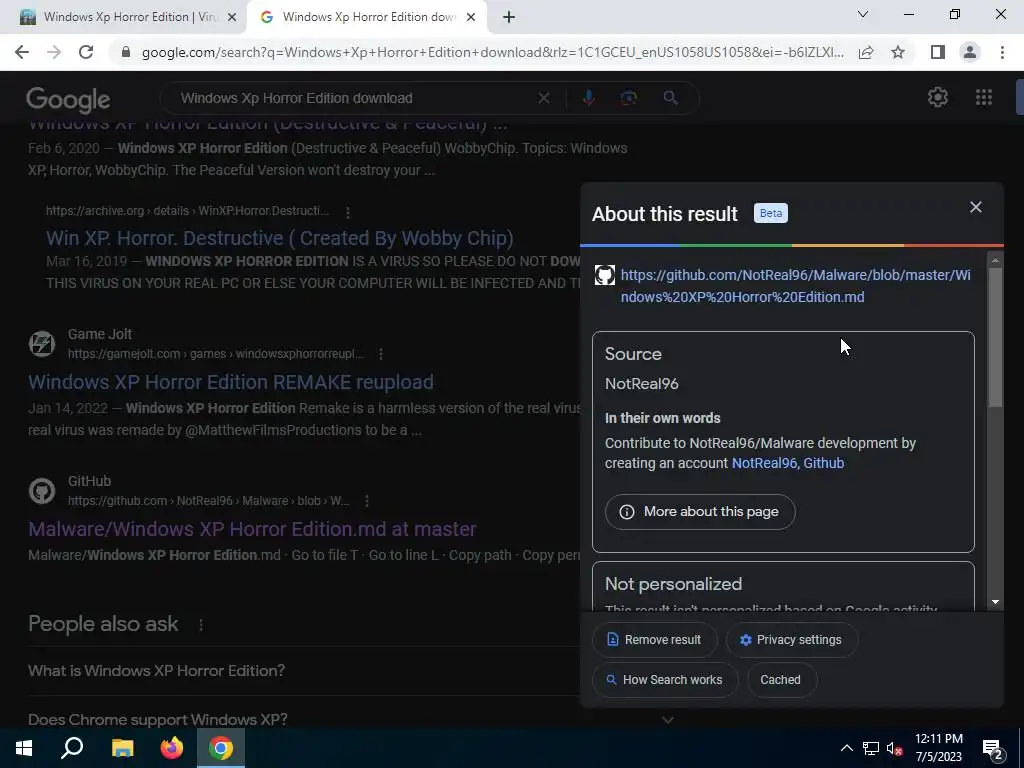The image size is (1024, 768).
Task: Click the Chrome icon on the taskbar
Action: coord(221,748)
